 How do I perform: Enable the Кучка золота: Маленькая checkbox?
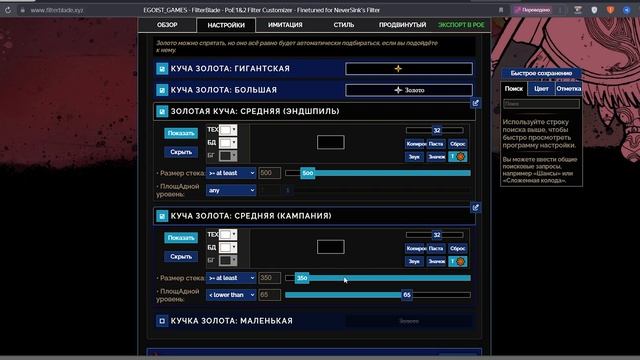pos(162,321)
